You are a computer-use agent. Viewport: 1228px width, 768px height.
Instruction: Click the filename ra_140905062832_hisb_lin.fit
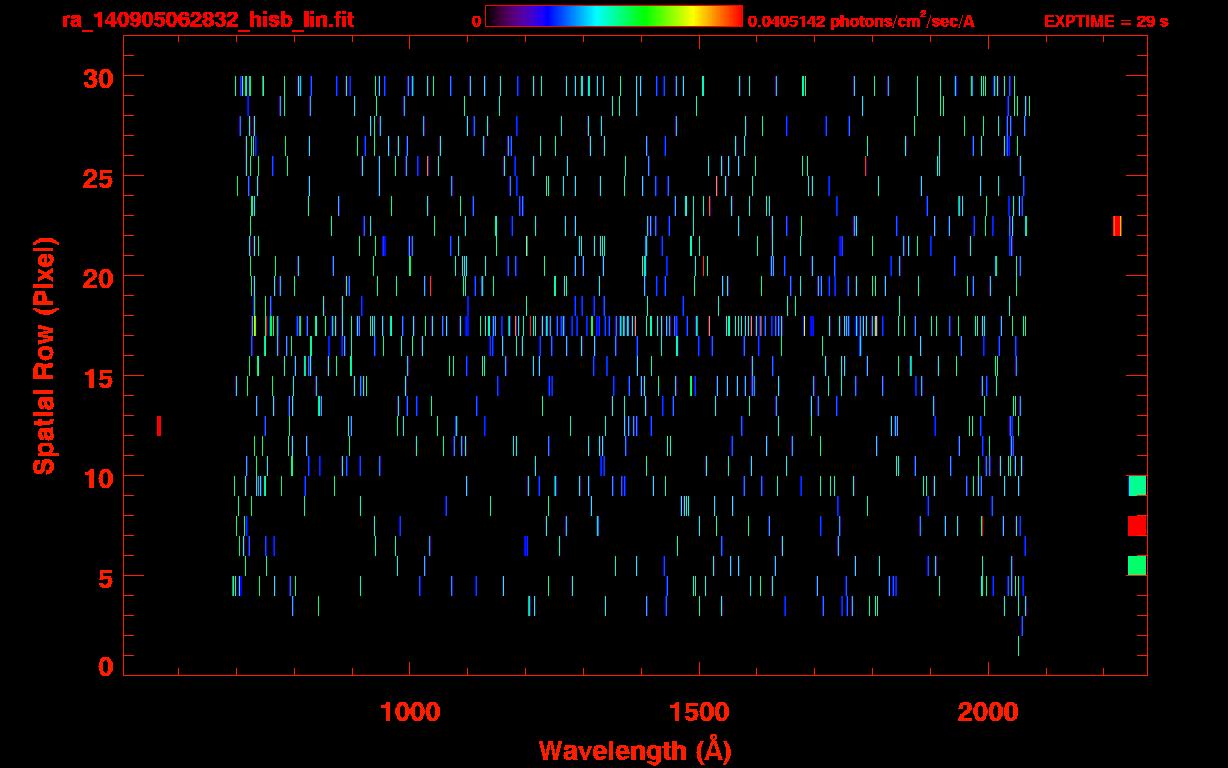206,20
